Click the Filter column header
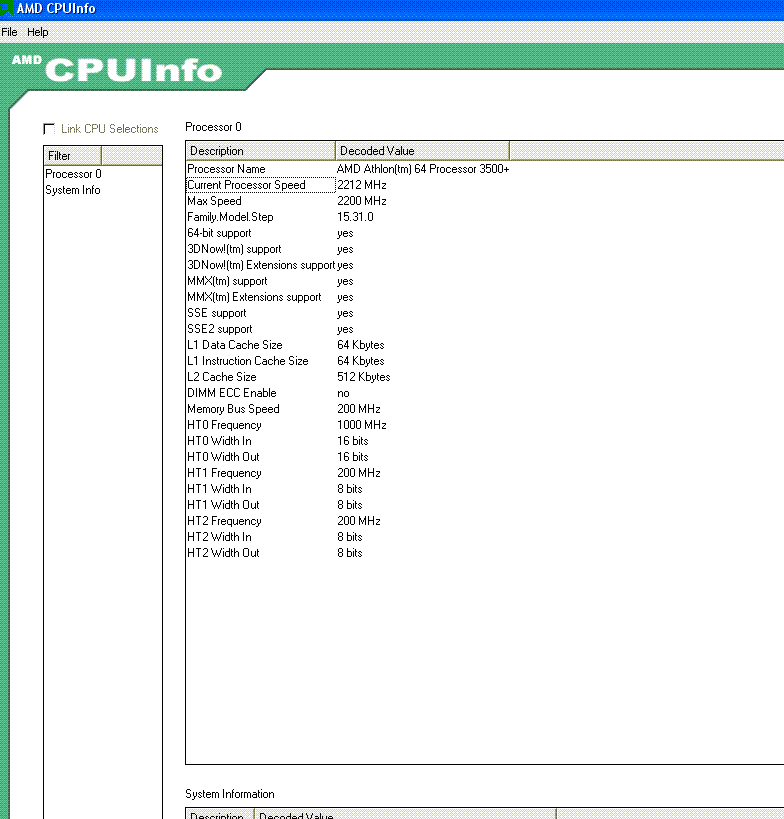The image size is (784, 819). [72, 156]
